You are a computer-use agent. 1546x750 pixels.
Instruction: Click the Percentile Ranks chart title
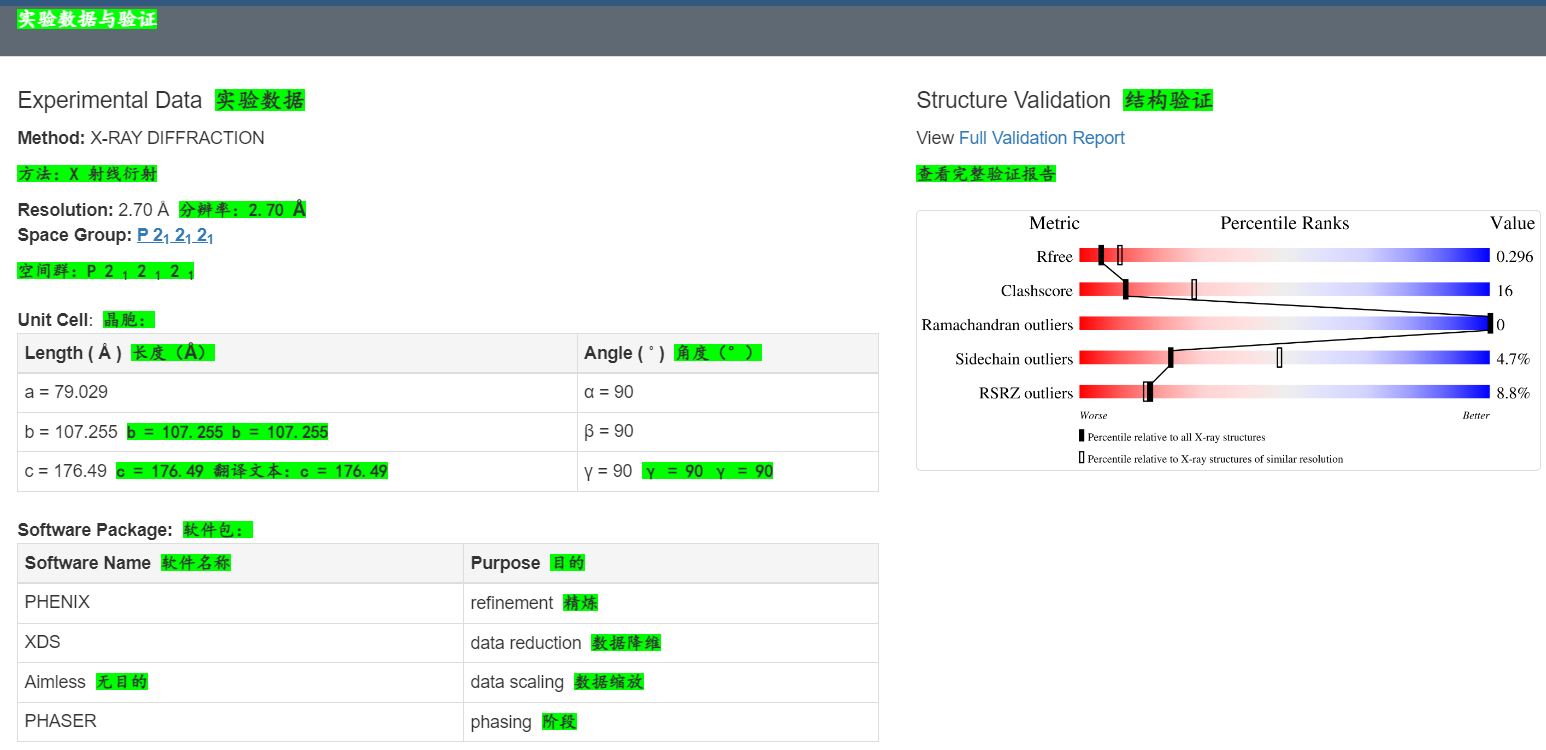1285,223
